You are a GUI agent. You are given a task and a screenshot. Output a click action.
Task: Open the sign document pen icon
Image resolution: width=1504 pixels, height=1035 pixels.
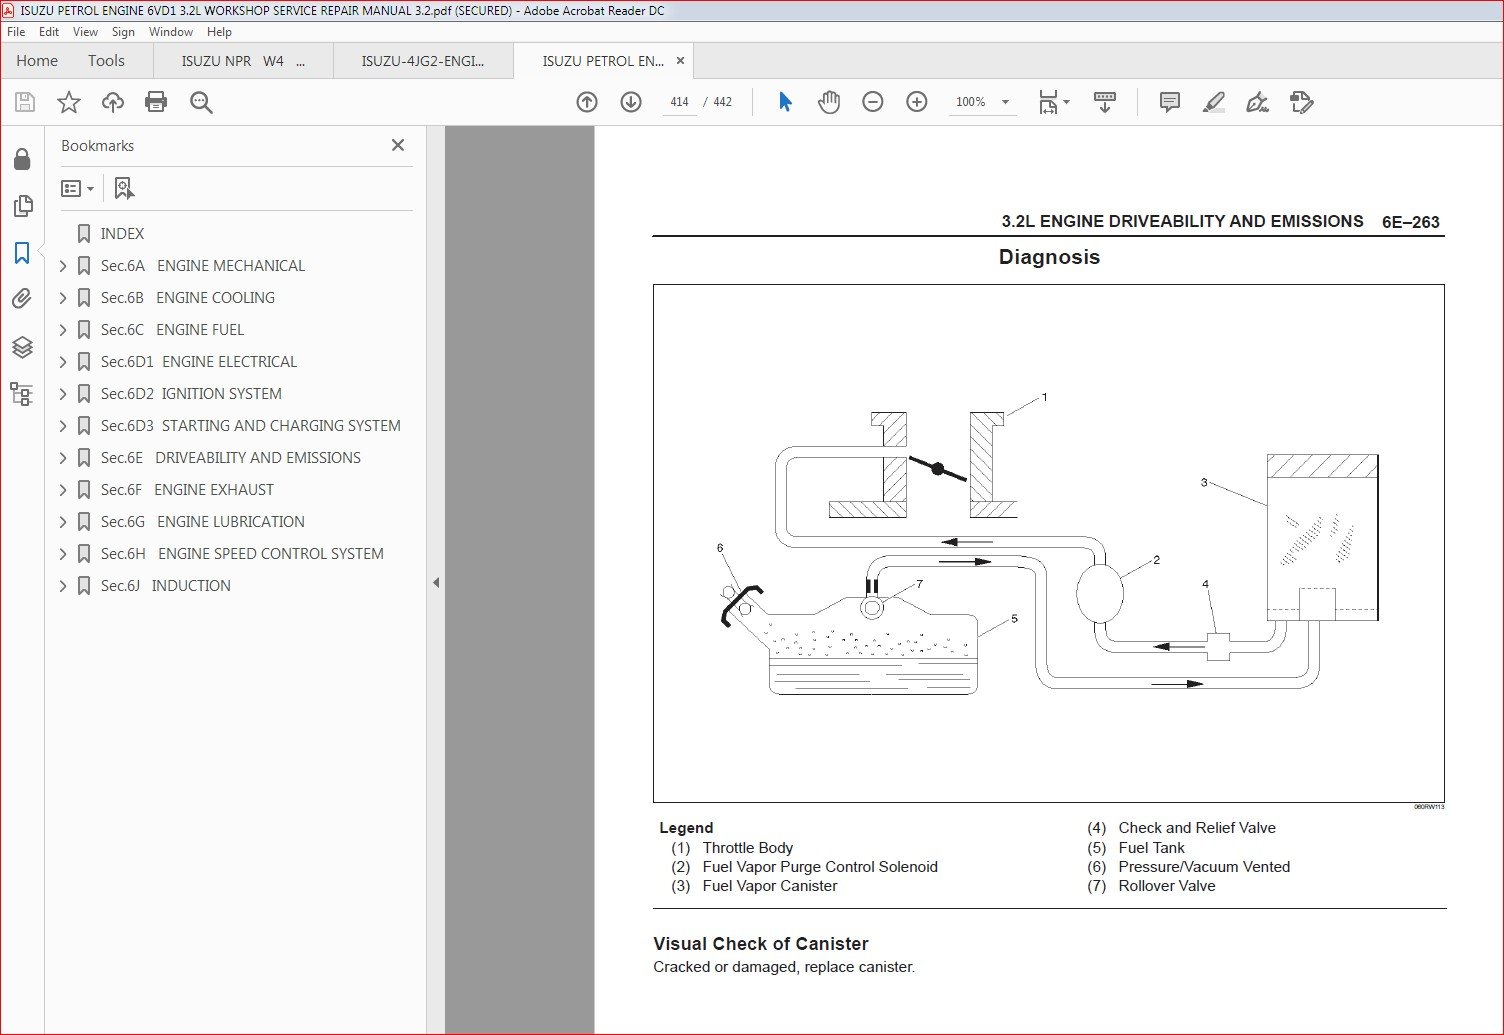coord(1257,102)
